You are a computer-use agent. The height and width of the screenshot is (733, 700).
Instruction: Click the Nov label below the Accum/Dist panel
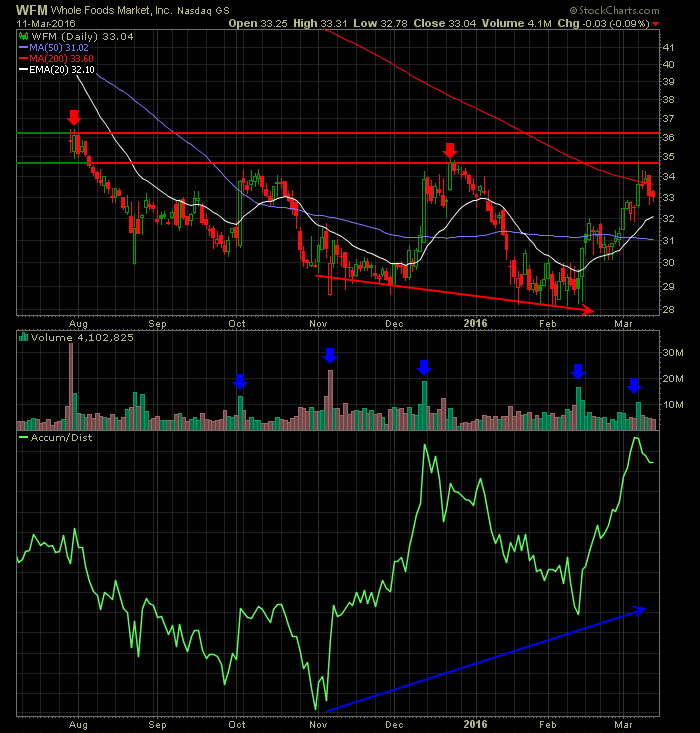coord(318,725)
